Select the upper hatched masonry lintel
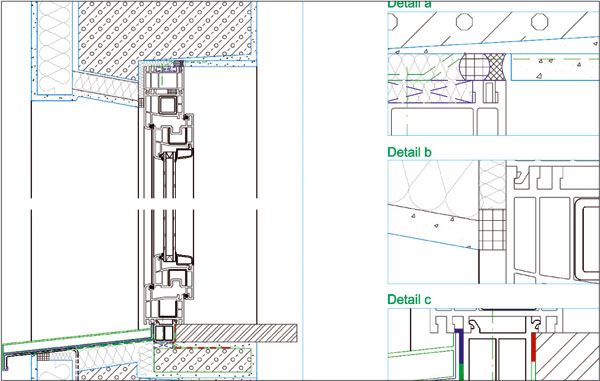 click(x=165, y=36)
